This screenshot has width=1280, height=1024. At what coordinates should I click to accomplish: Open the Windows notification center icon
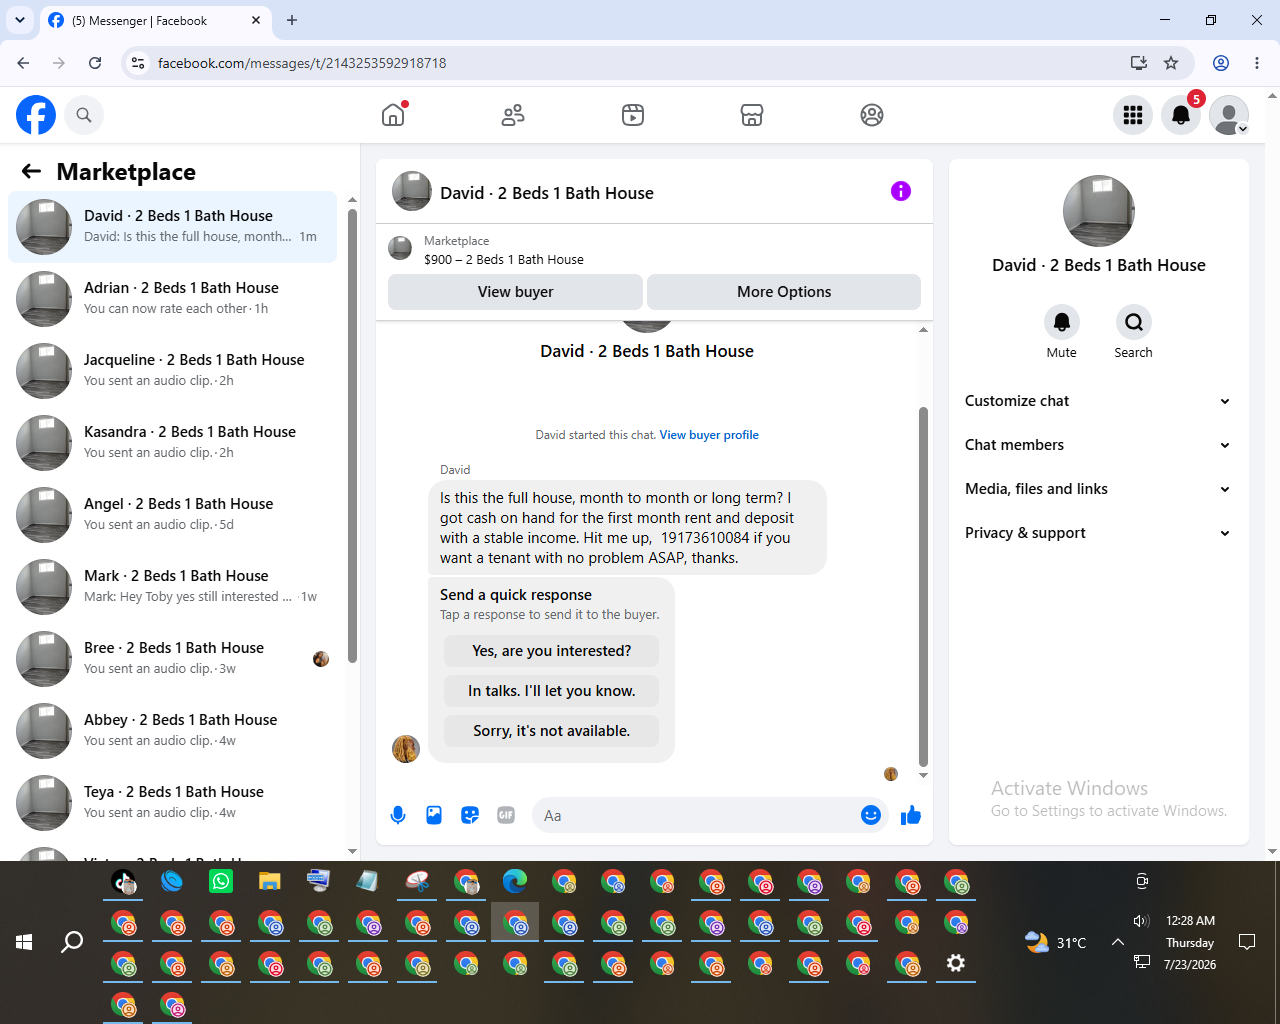pos(1247,942)
